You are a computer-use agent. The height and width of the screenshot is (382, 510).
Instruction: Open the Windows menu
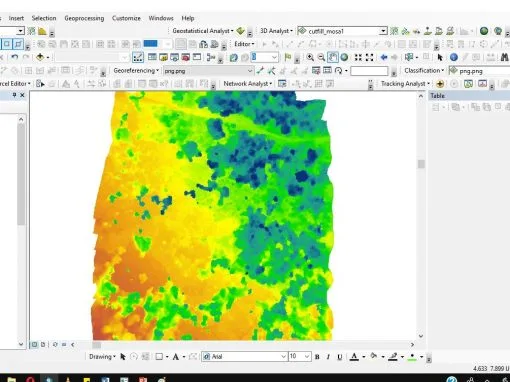coord(161,18)
